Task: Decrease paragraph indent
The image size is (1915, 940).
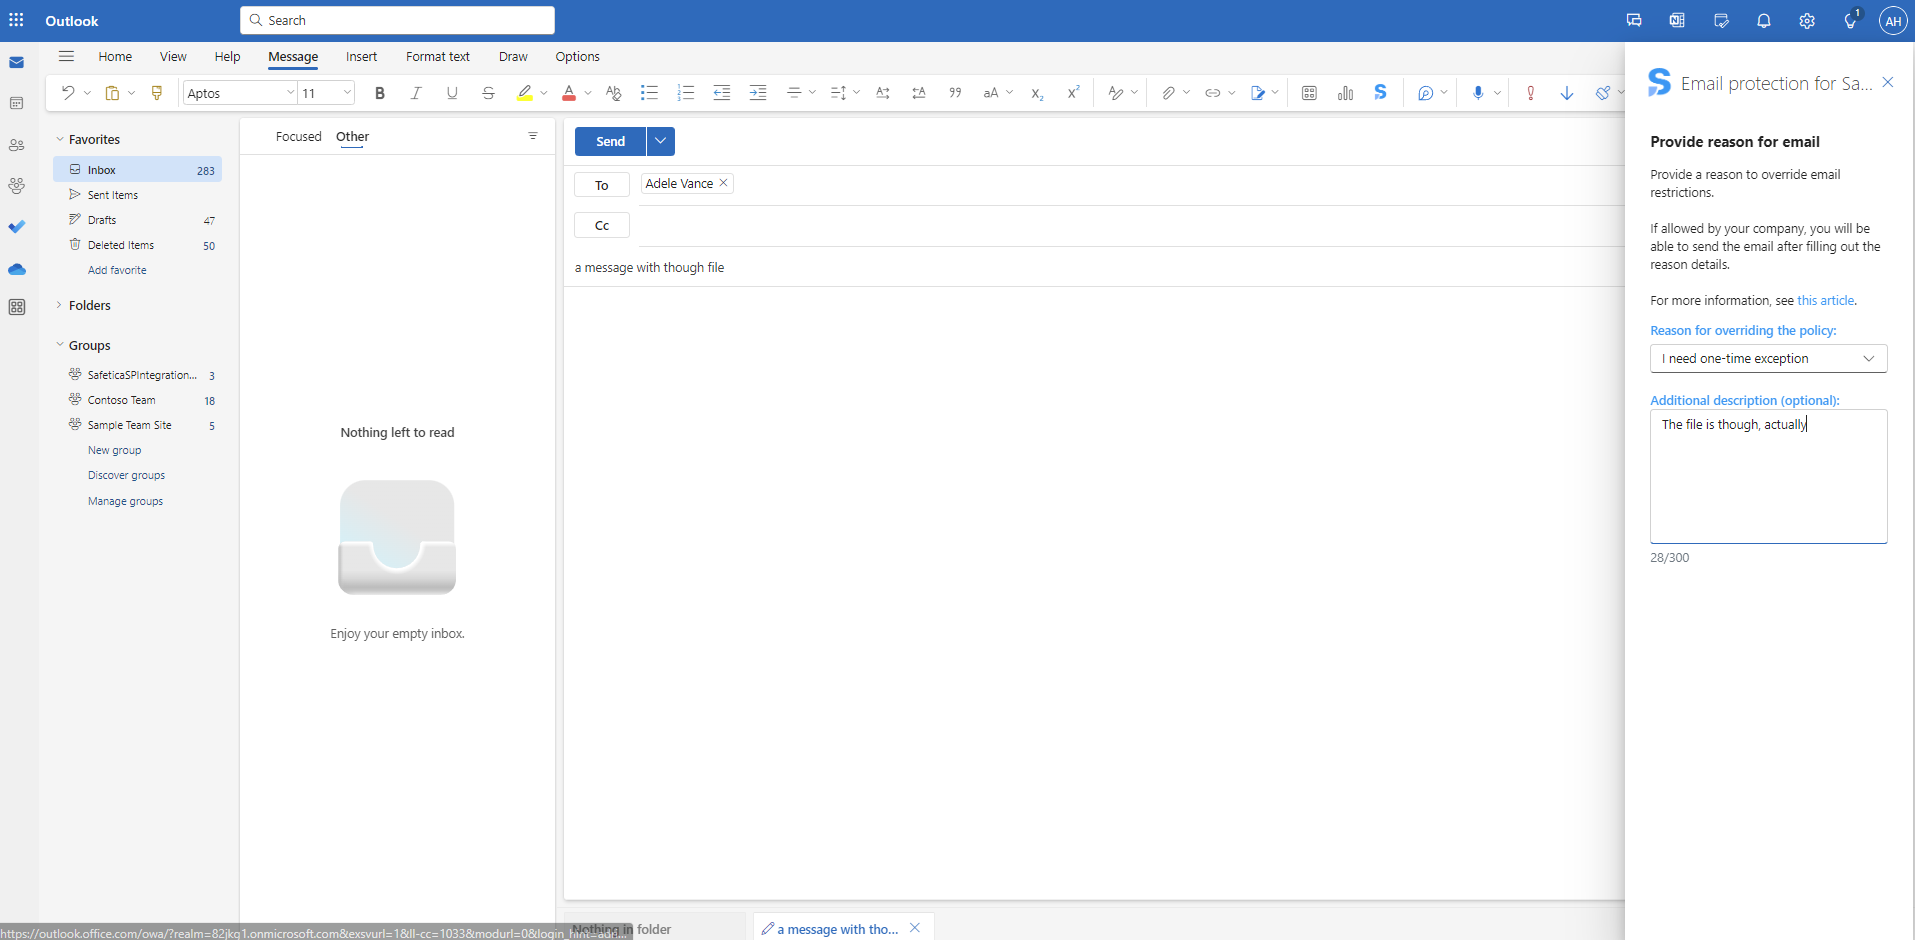Action: [721, 93]
